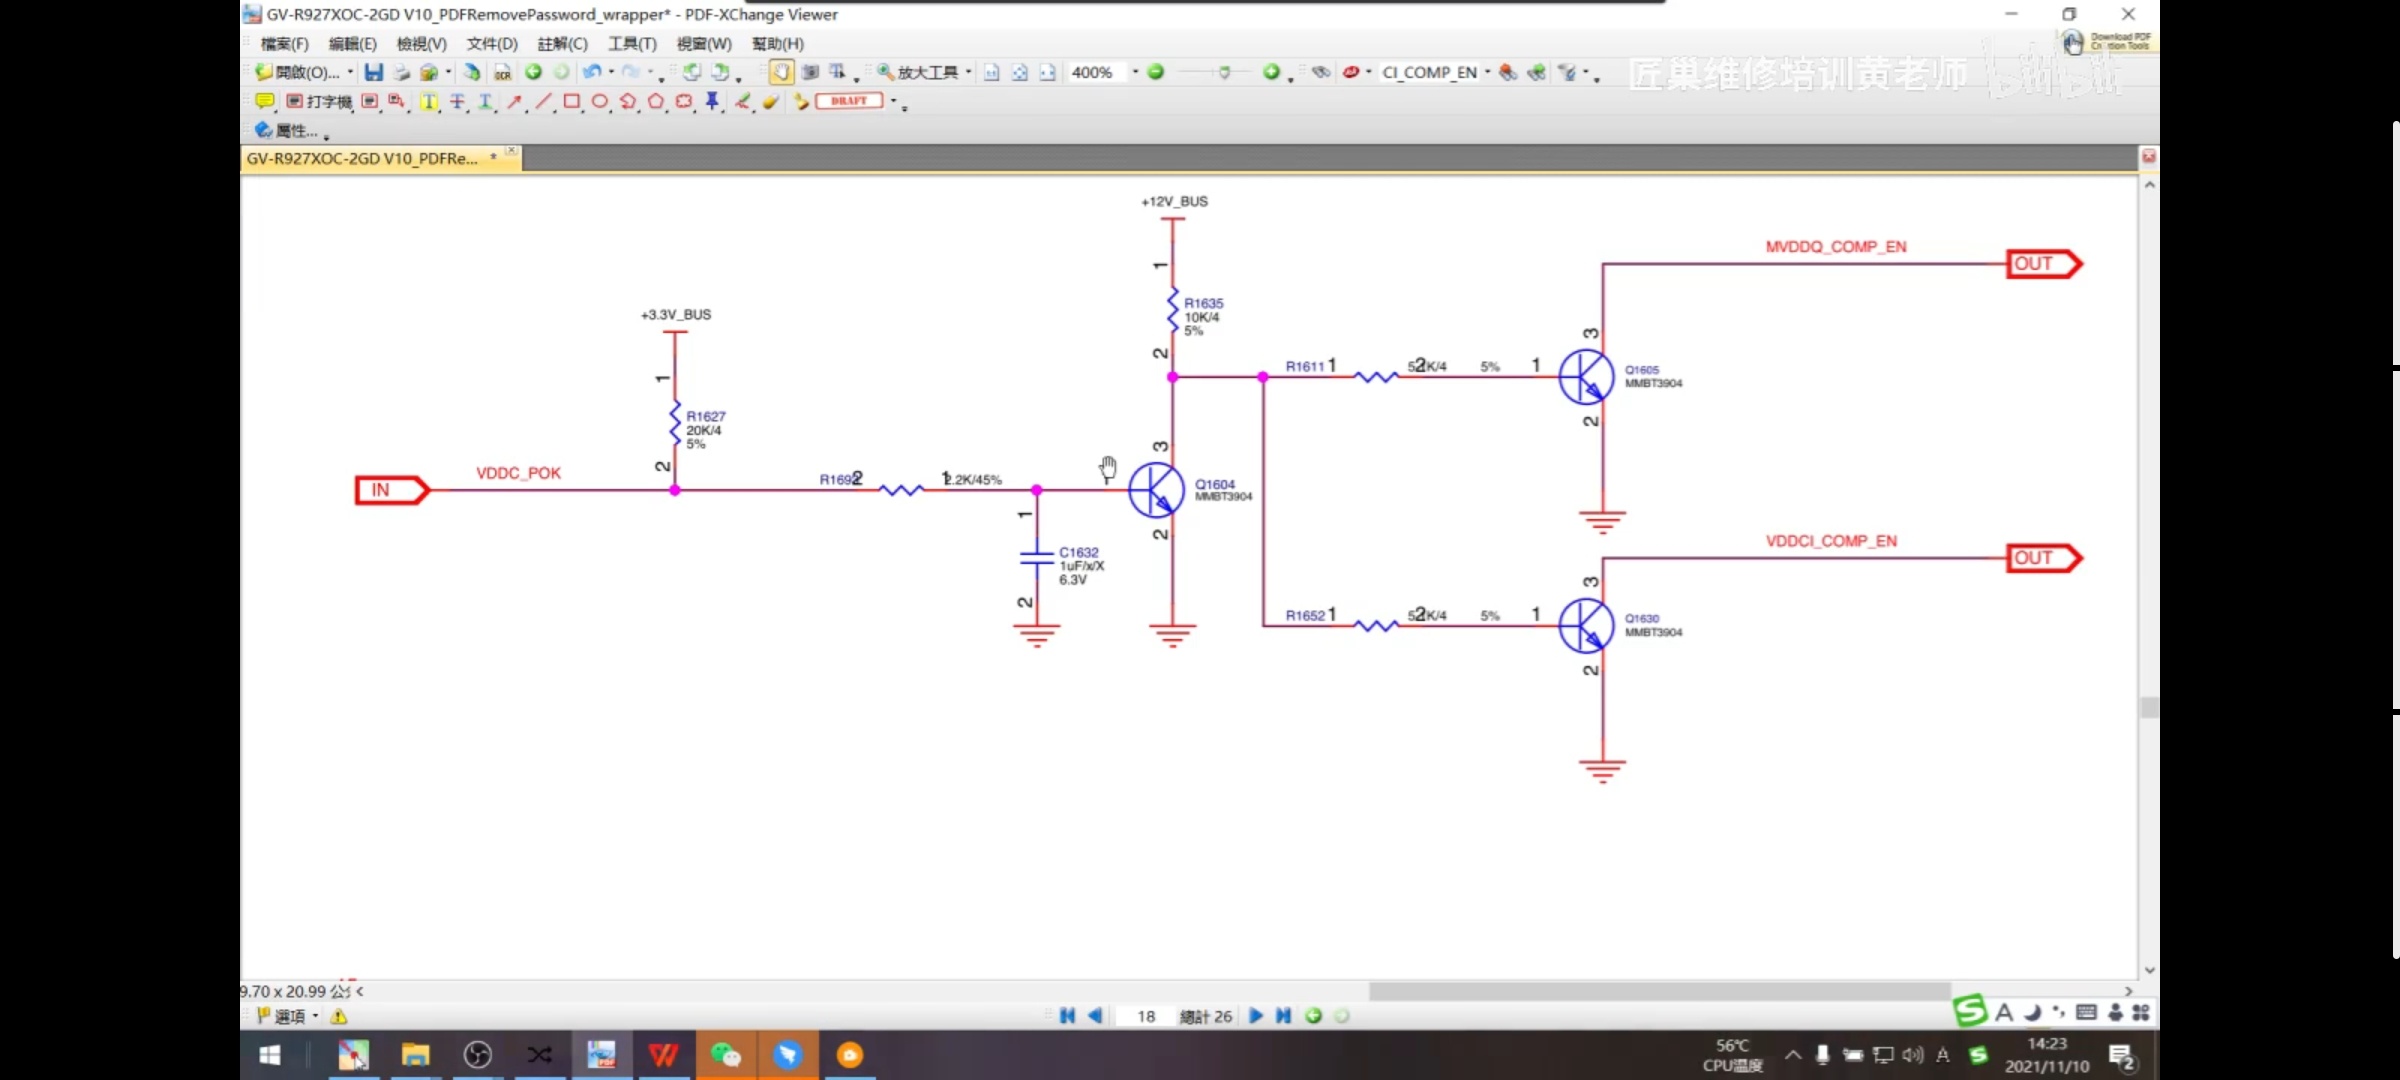The width and height of the screenshot is (2400, 1080).
Task: Select the Pencil drawing tool
Action: tap(742, 101)
